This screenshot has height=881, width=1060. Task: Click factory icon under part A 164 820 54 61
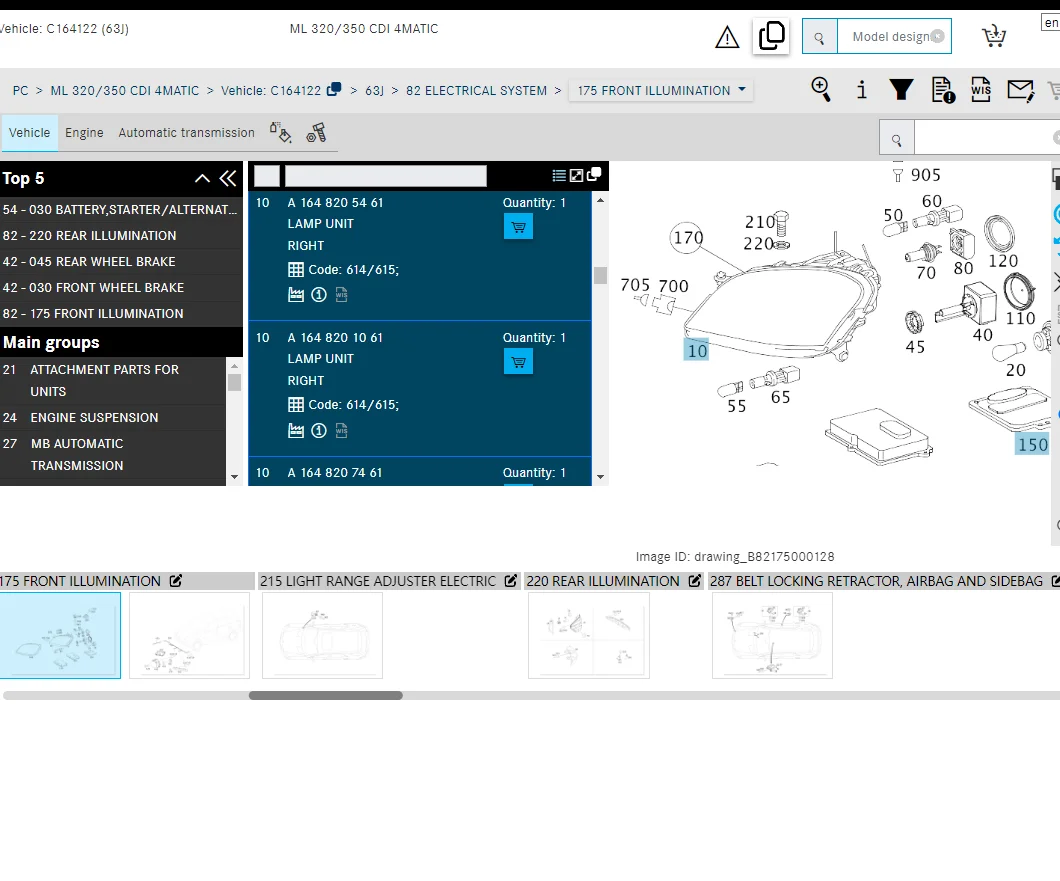[295, 295]
